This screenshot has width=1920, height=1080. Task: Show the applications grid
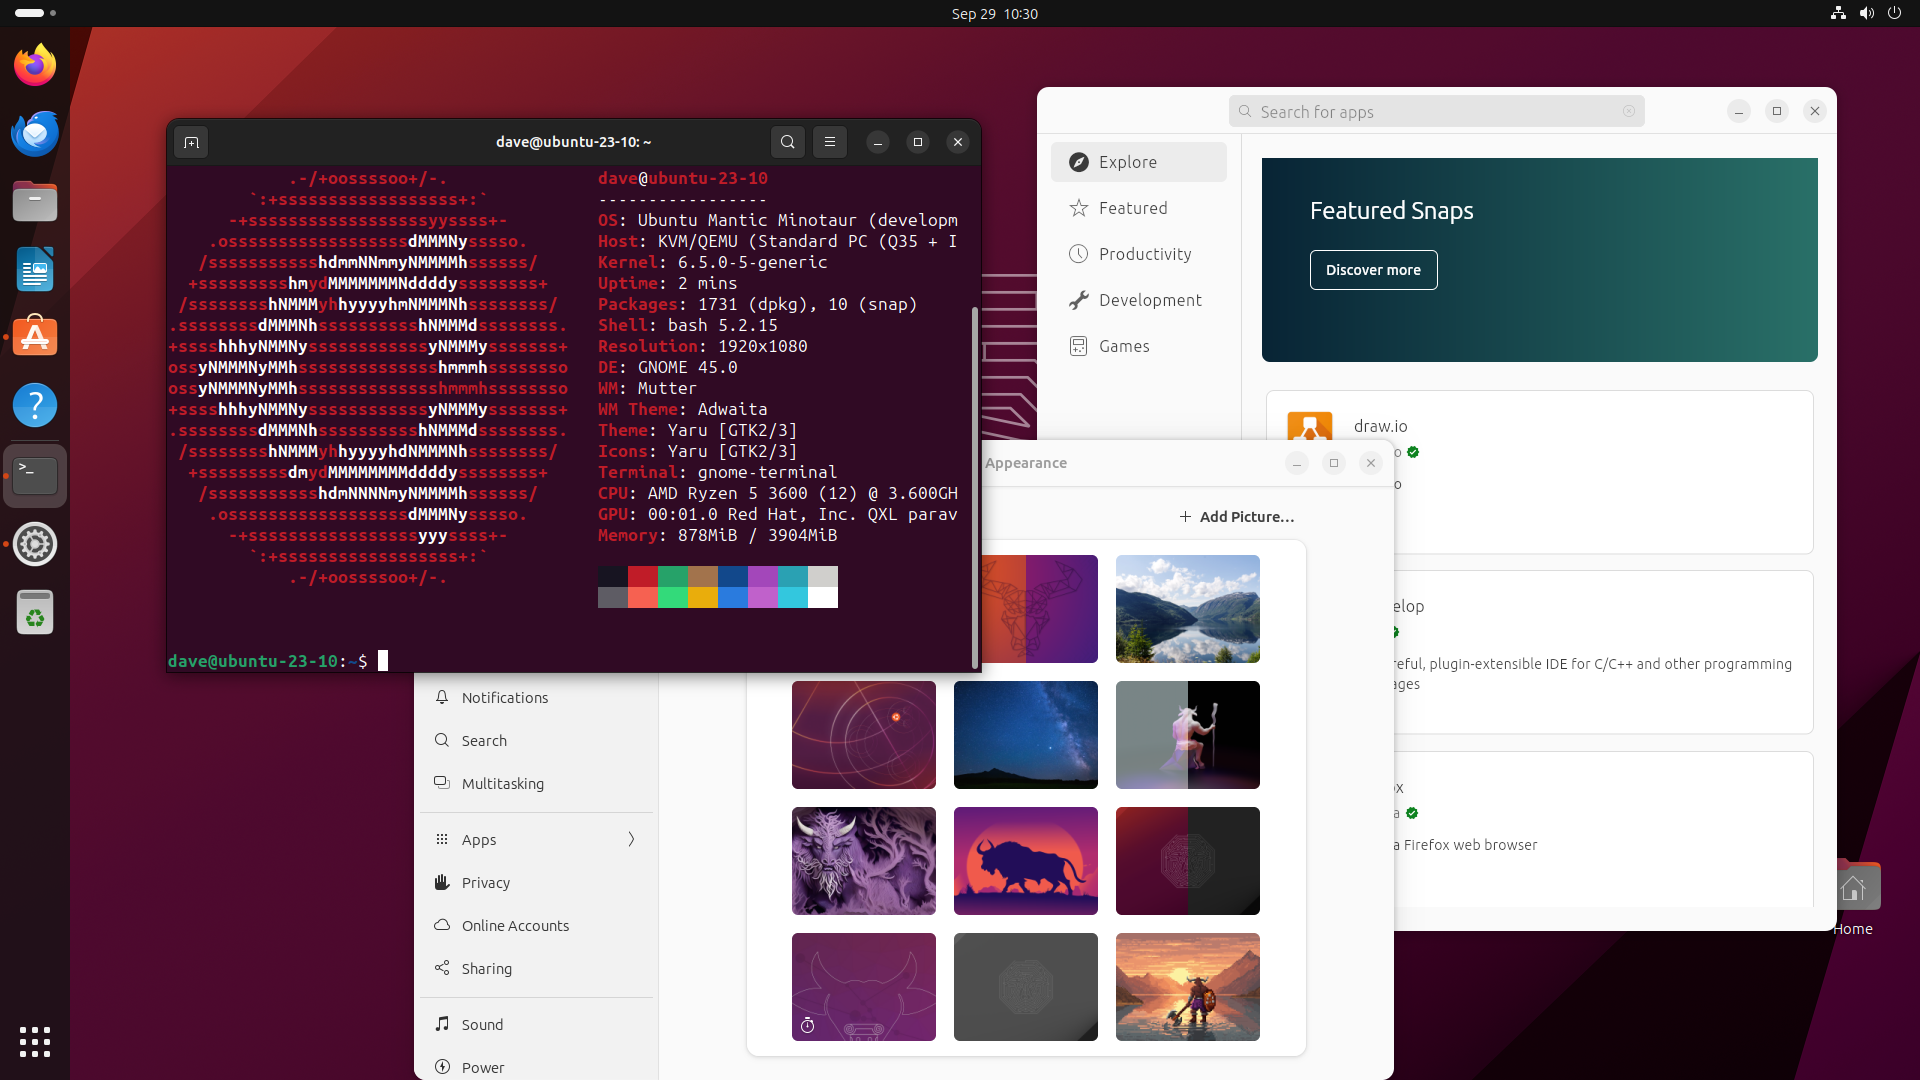tap(35, 1041)
